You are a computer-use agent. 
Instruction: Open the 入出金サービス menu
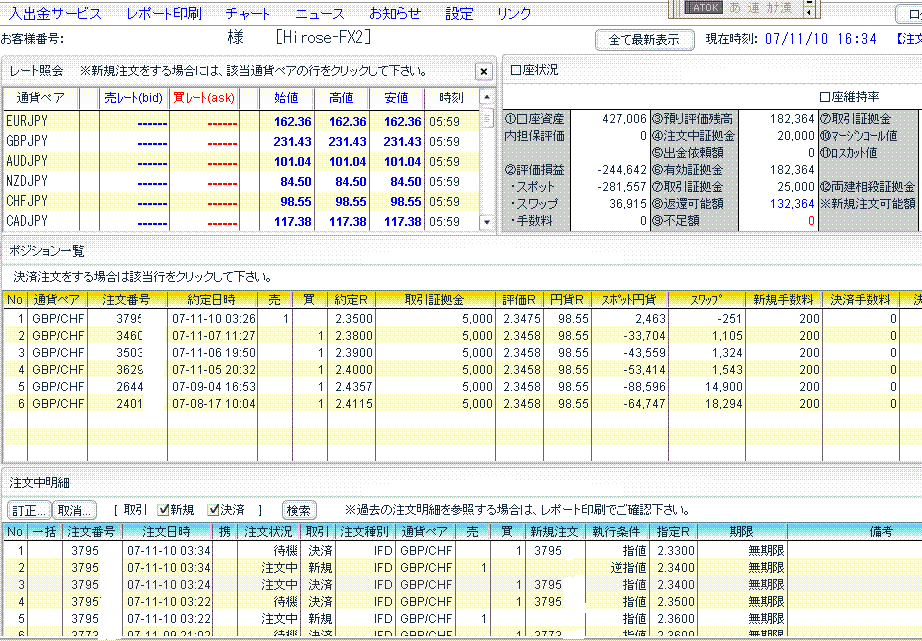click(55, 13)
